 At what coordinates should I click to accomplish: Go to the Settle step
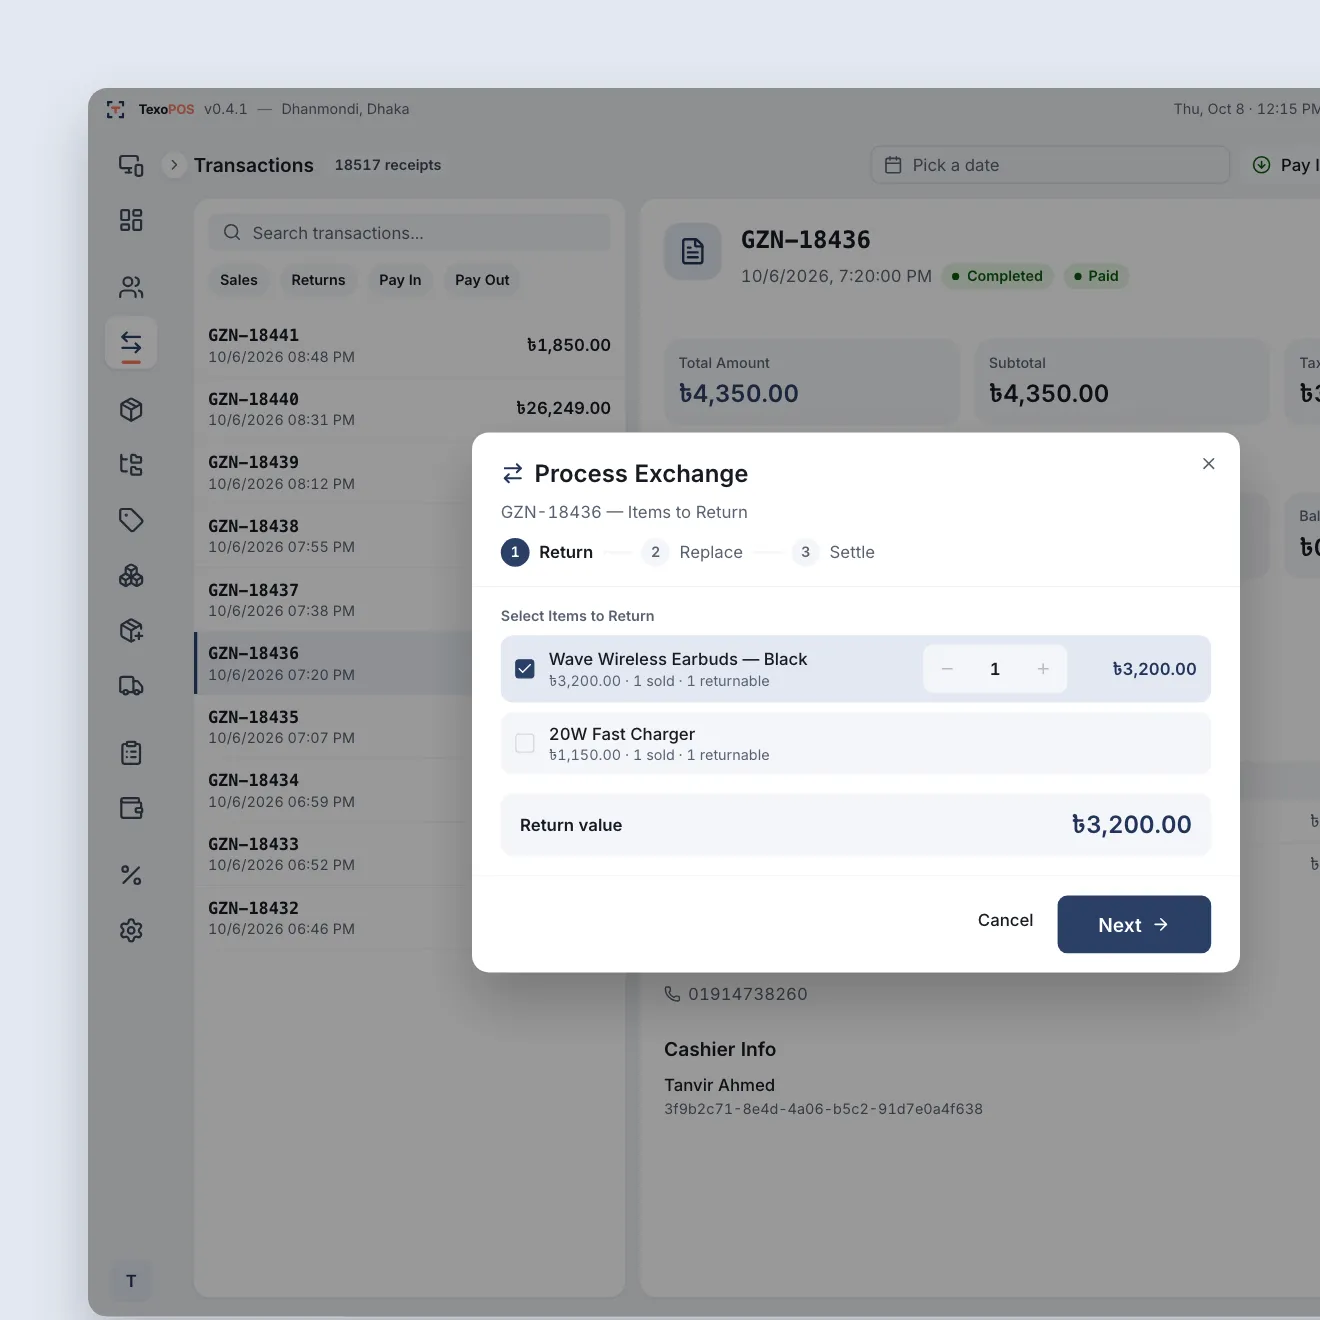834,552
